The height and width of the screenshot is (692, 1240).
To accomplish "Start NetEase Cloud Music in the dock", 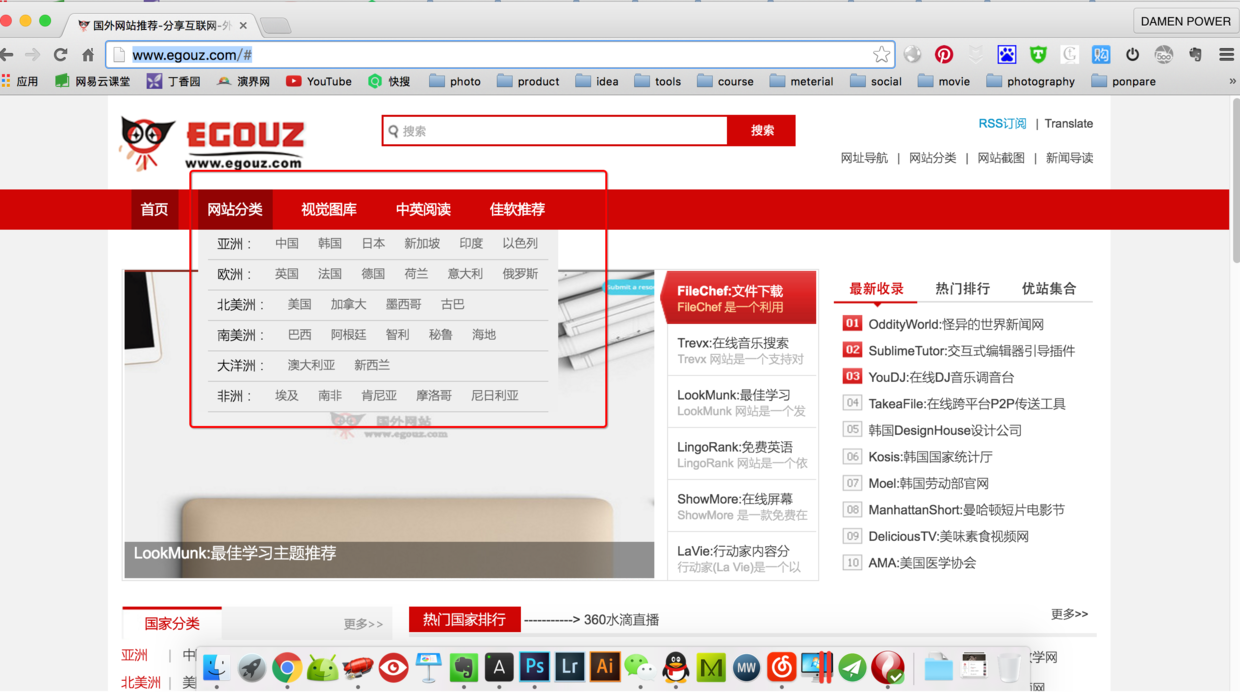I will 781,666.
